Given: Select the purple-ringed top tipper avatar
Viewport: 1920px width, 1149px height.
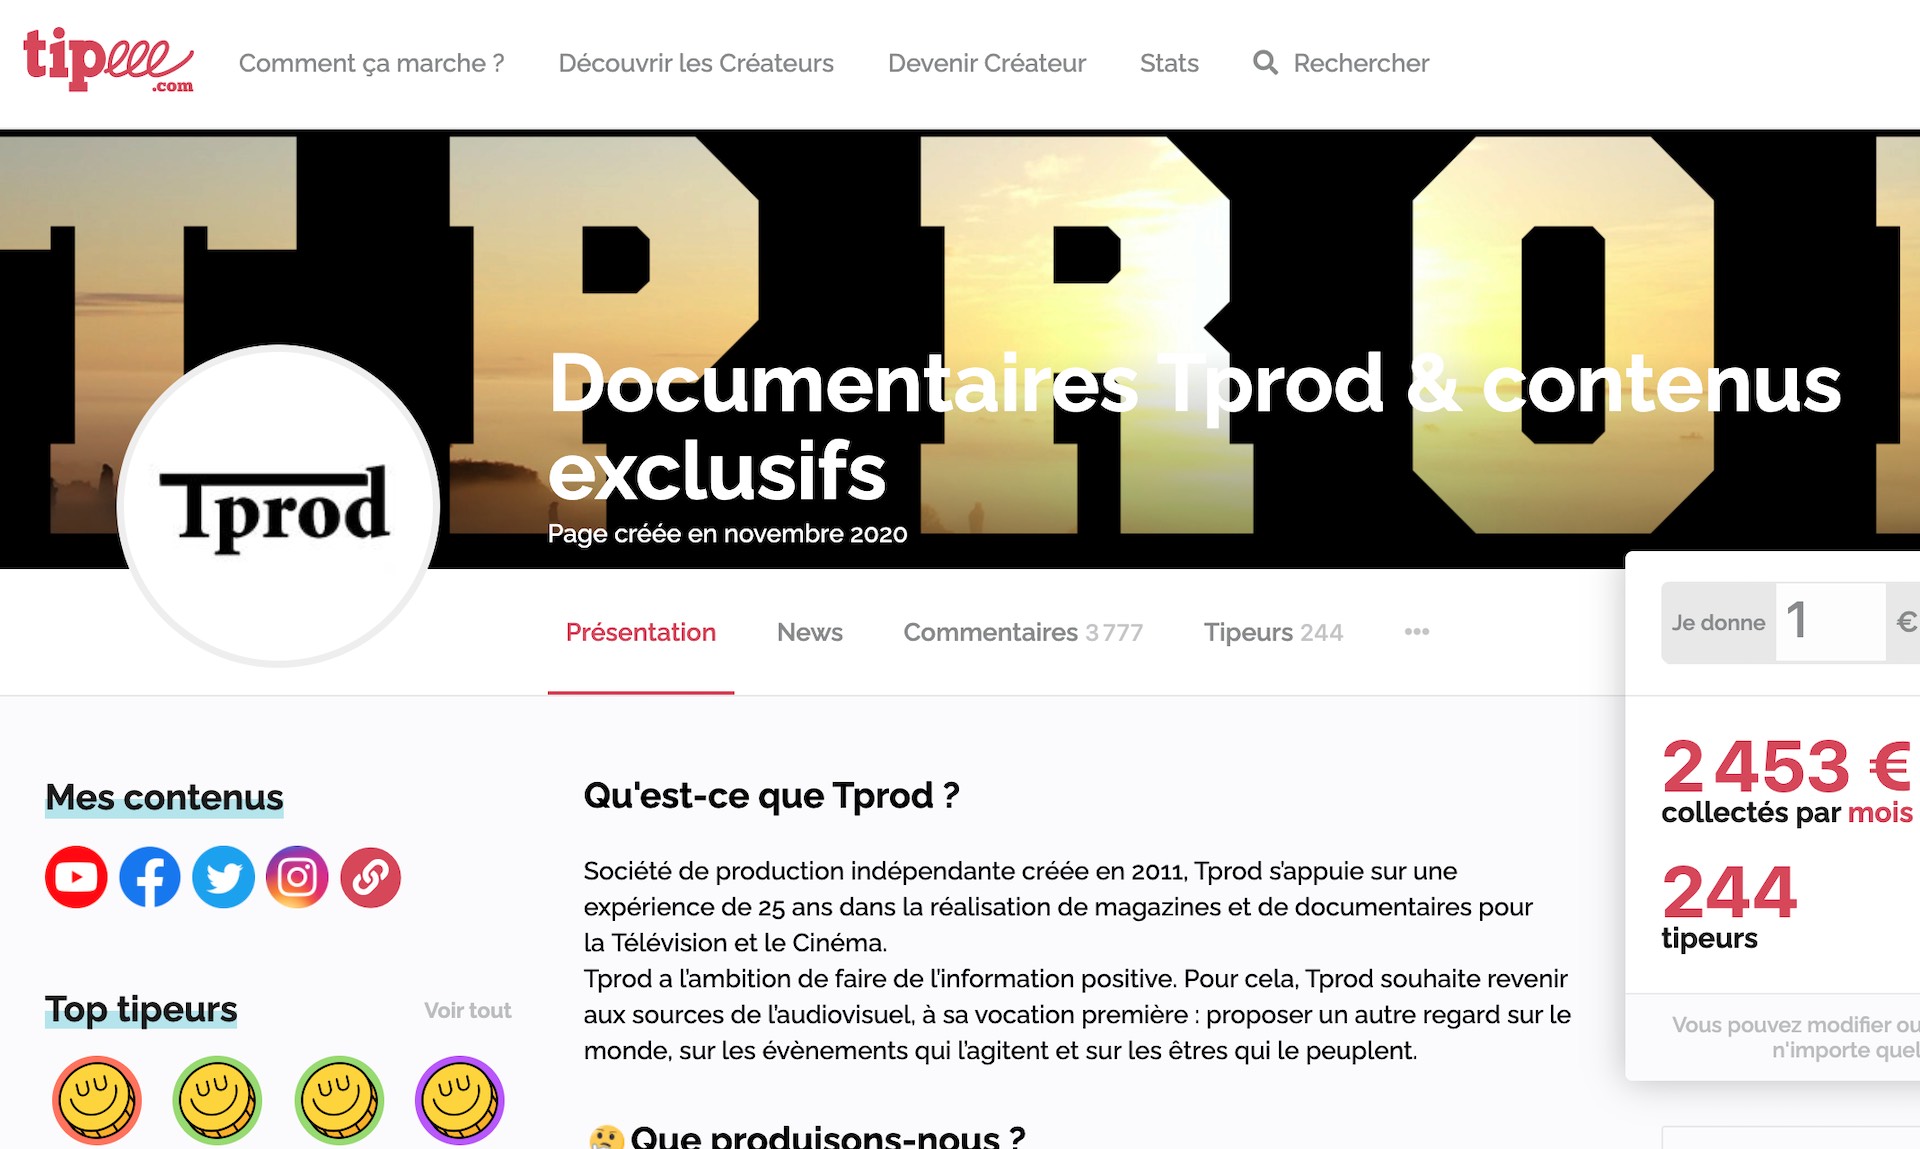Looking at the screenshot, I should click(x=459, y=1100).
